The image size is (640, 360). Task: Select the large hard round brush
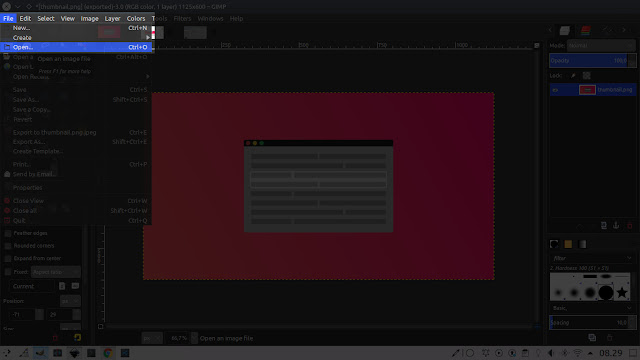click(606, 292)
